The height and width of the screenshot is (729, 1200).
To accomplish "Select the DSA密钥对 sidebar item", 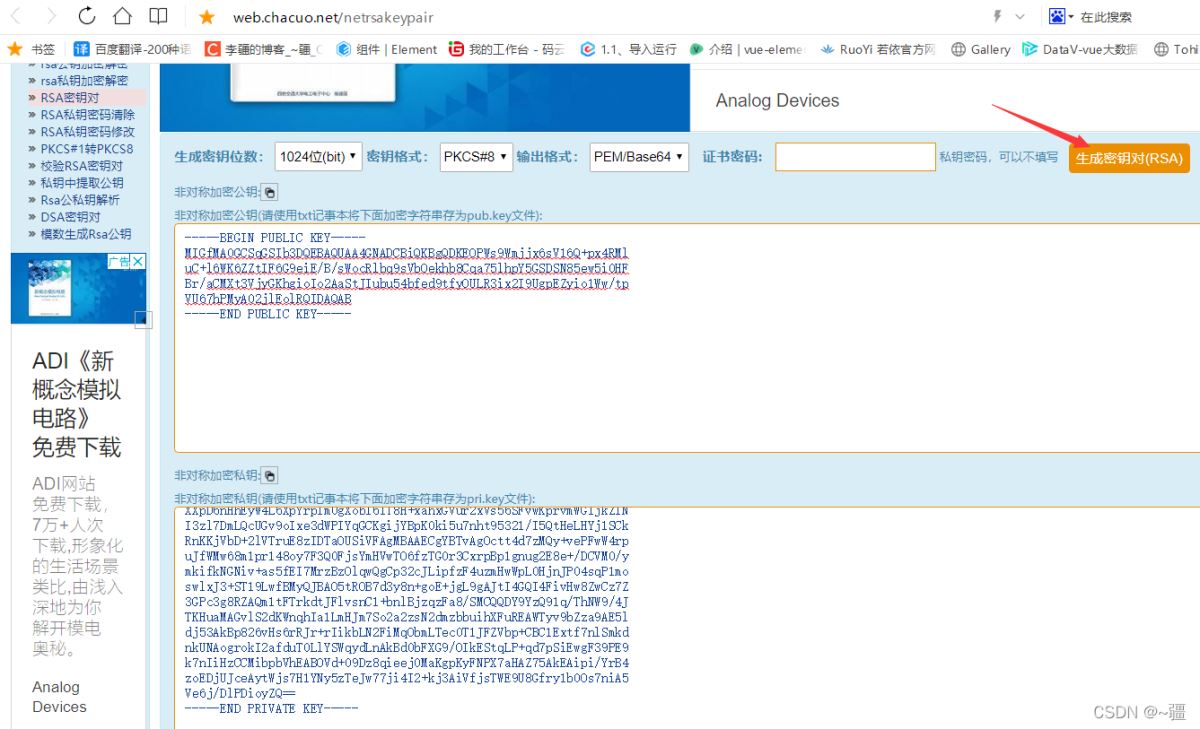I will click(x=70, y=217).
